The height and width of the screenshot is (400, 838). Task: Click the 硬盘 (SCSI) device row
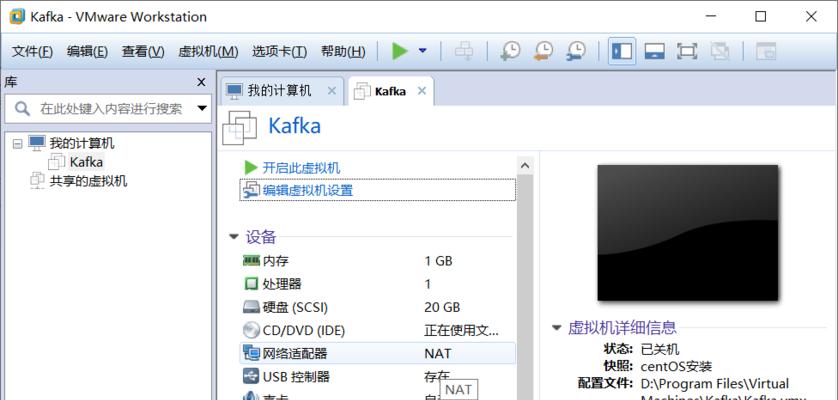[377, 307]
